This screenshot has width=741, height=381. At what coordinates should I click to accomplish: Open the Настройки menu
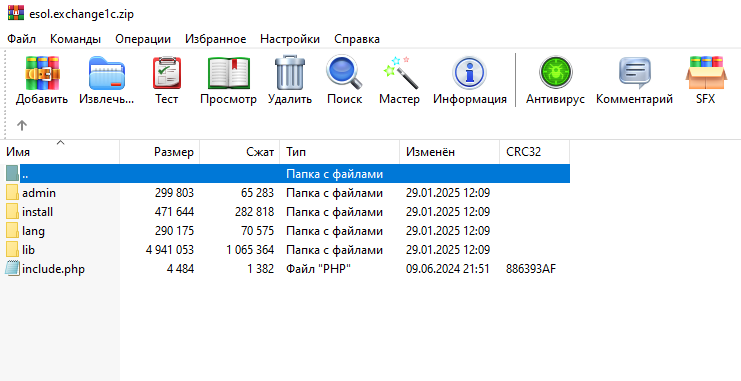(290, 39)
